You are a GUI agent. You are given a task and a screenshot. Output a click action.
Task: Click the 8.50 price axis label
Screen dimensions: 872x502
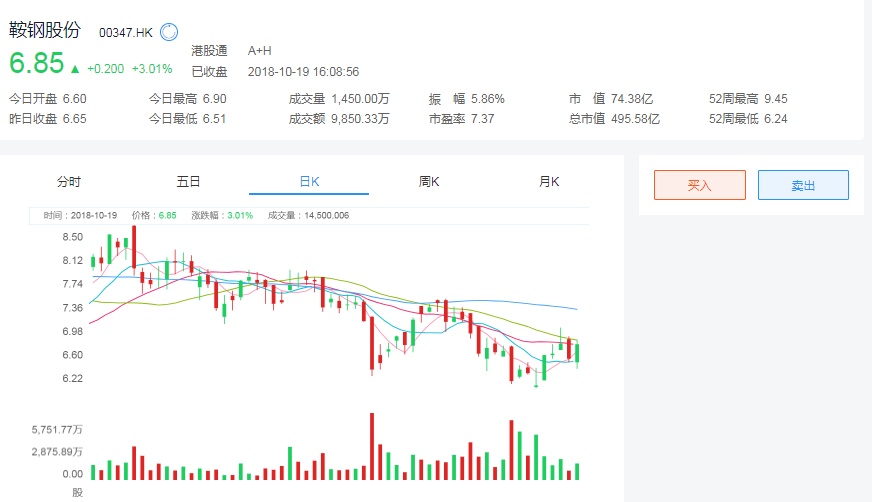click(72, 237)
